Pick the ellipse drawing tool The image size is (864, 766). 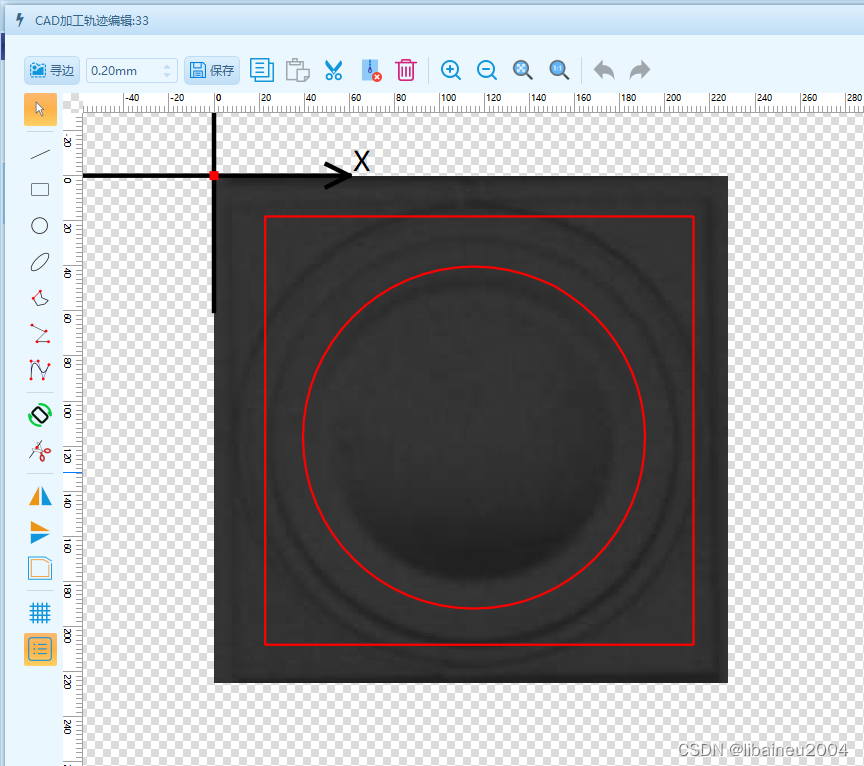[40, 262]
